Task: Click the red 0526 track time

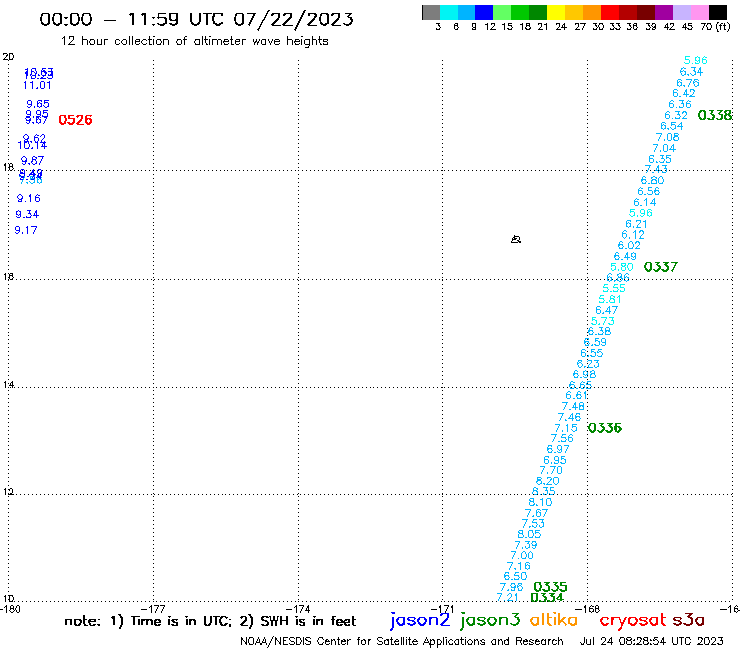Action: point(75,120)
